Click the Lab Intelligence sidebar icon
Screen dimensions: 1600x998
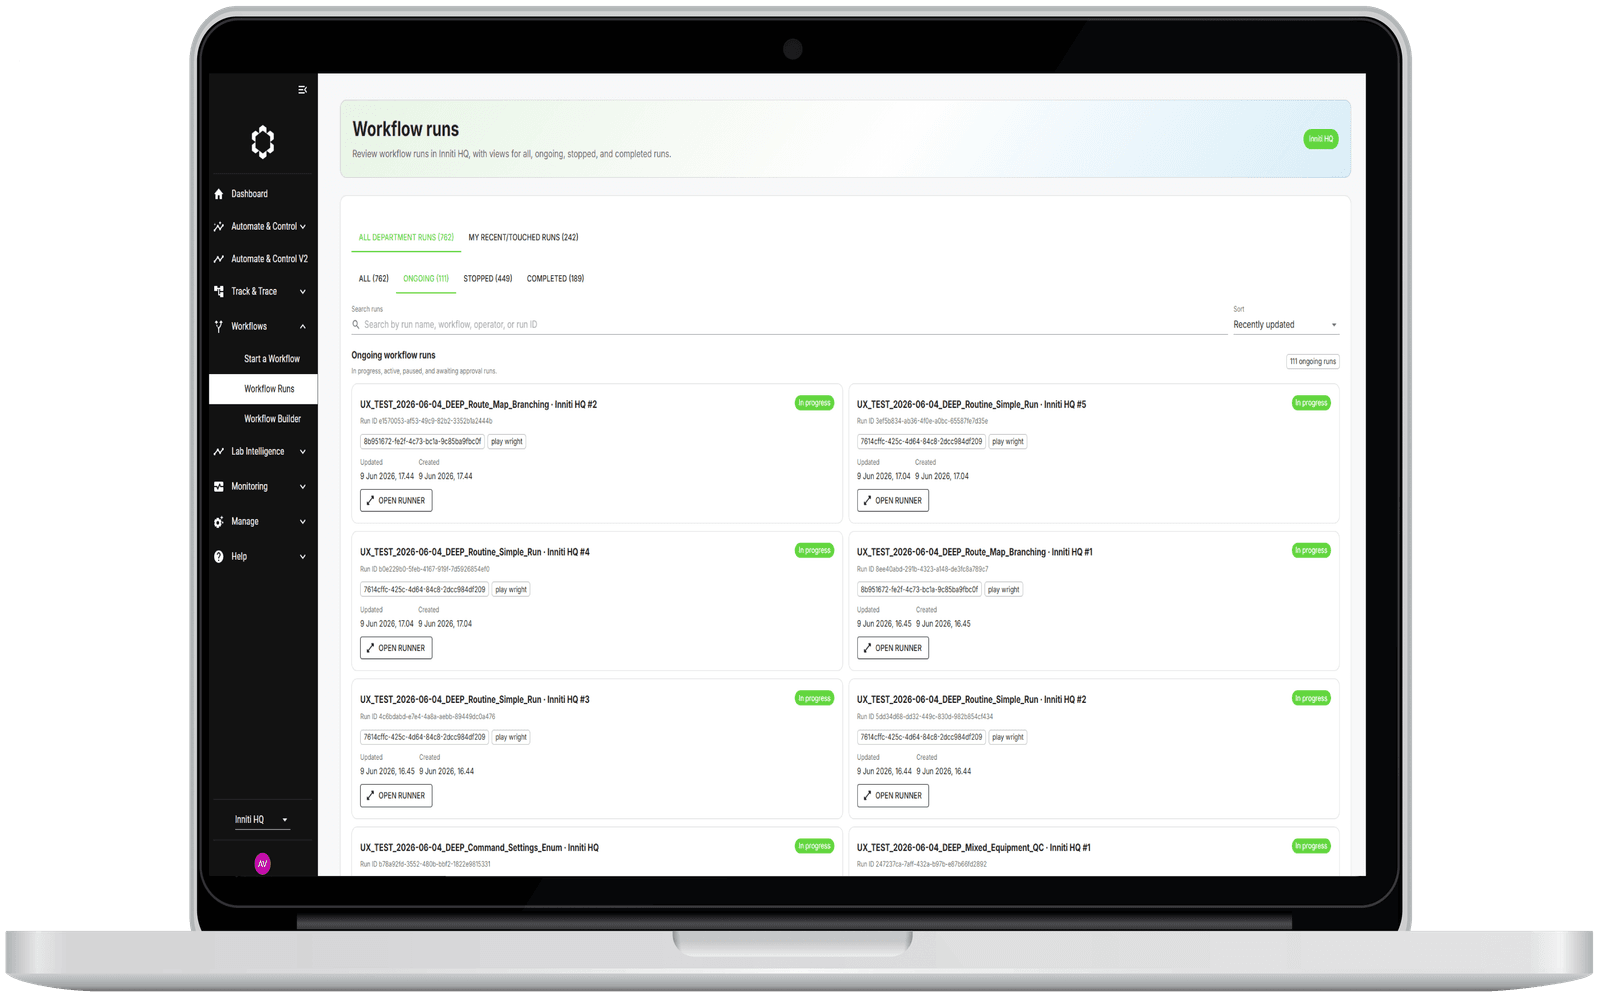pyautogui.click(x=219, y=452)
